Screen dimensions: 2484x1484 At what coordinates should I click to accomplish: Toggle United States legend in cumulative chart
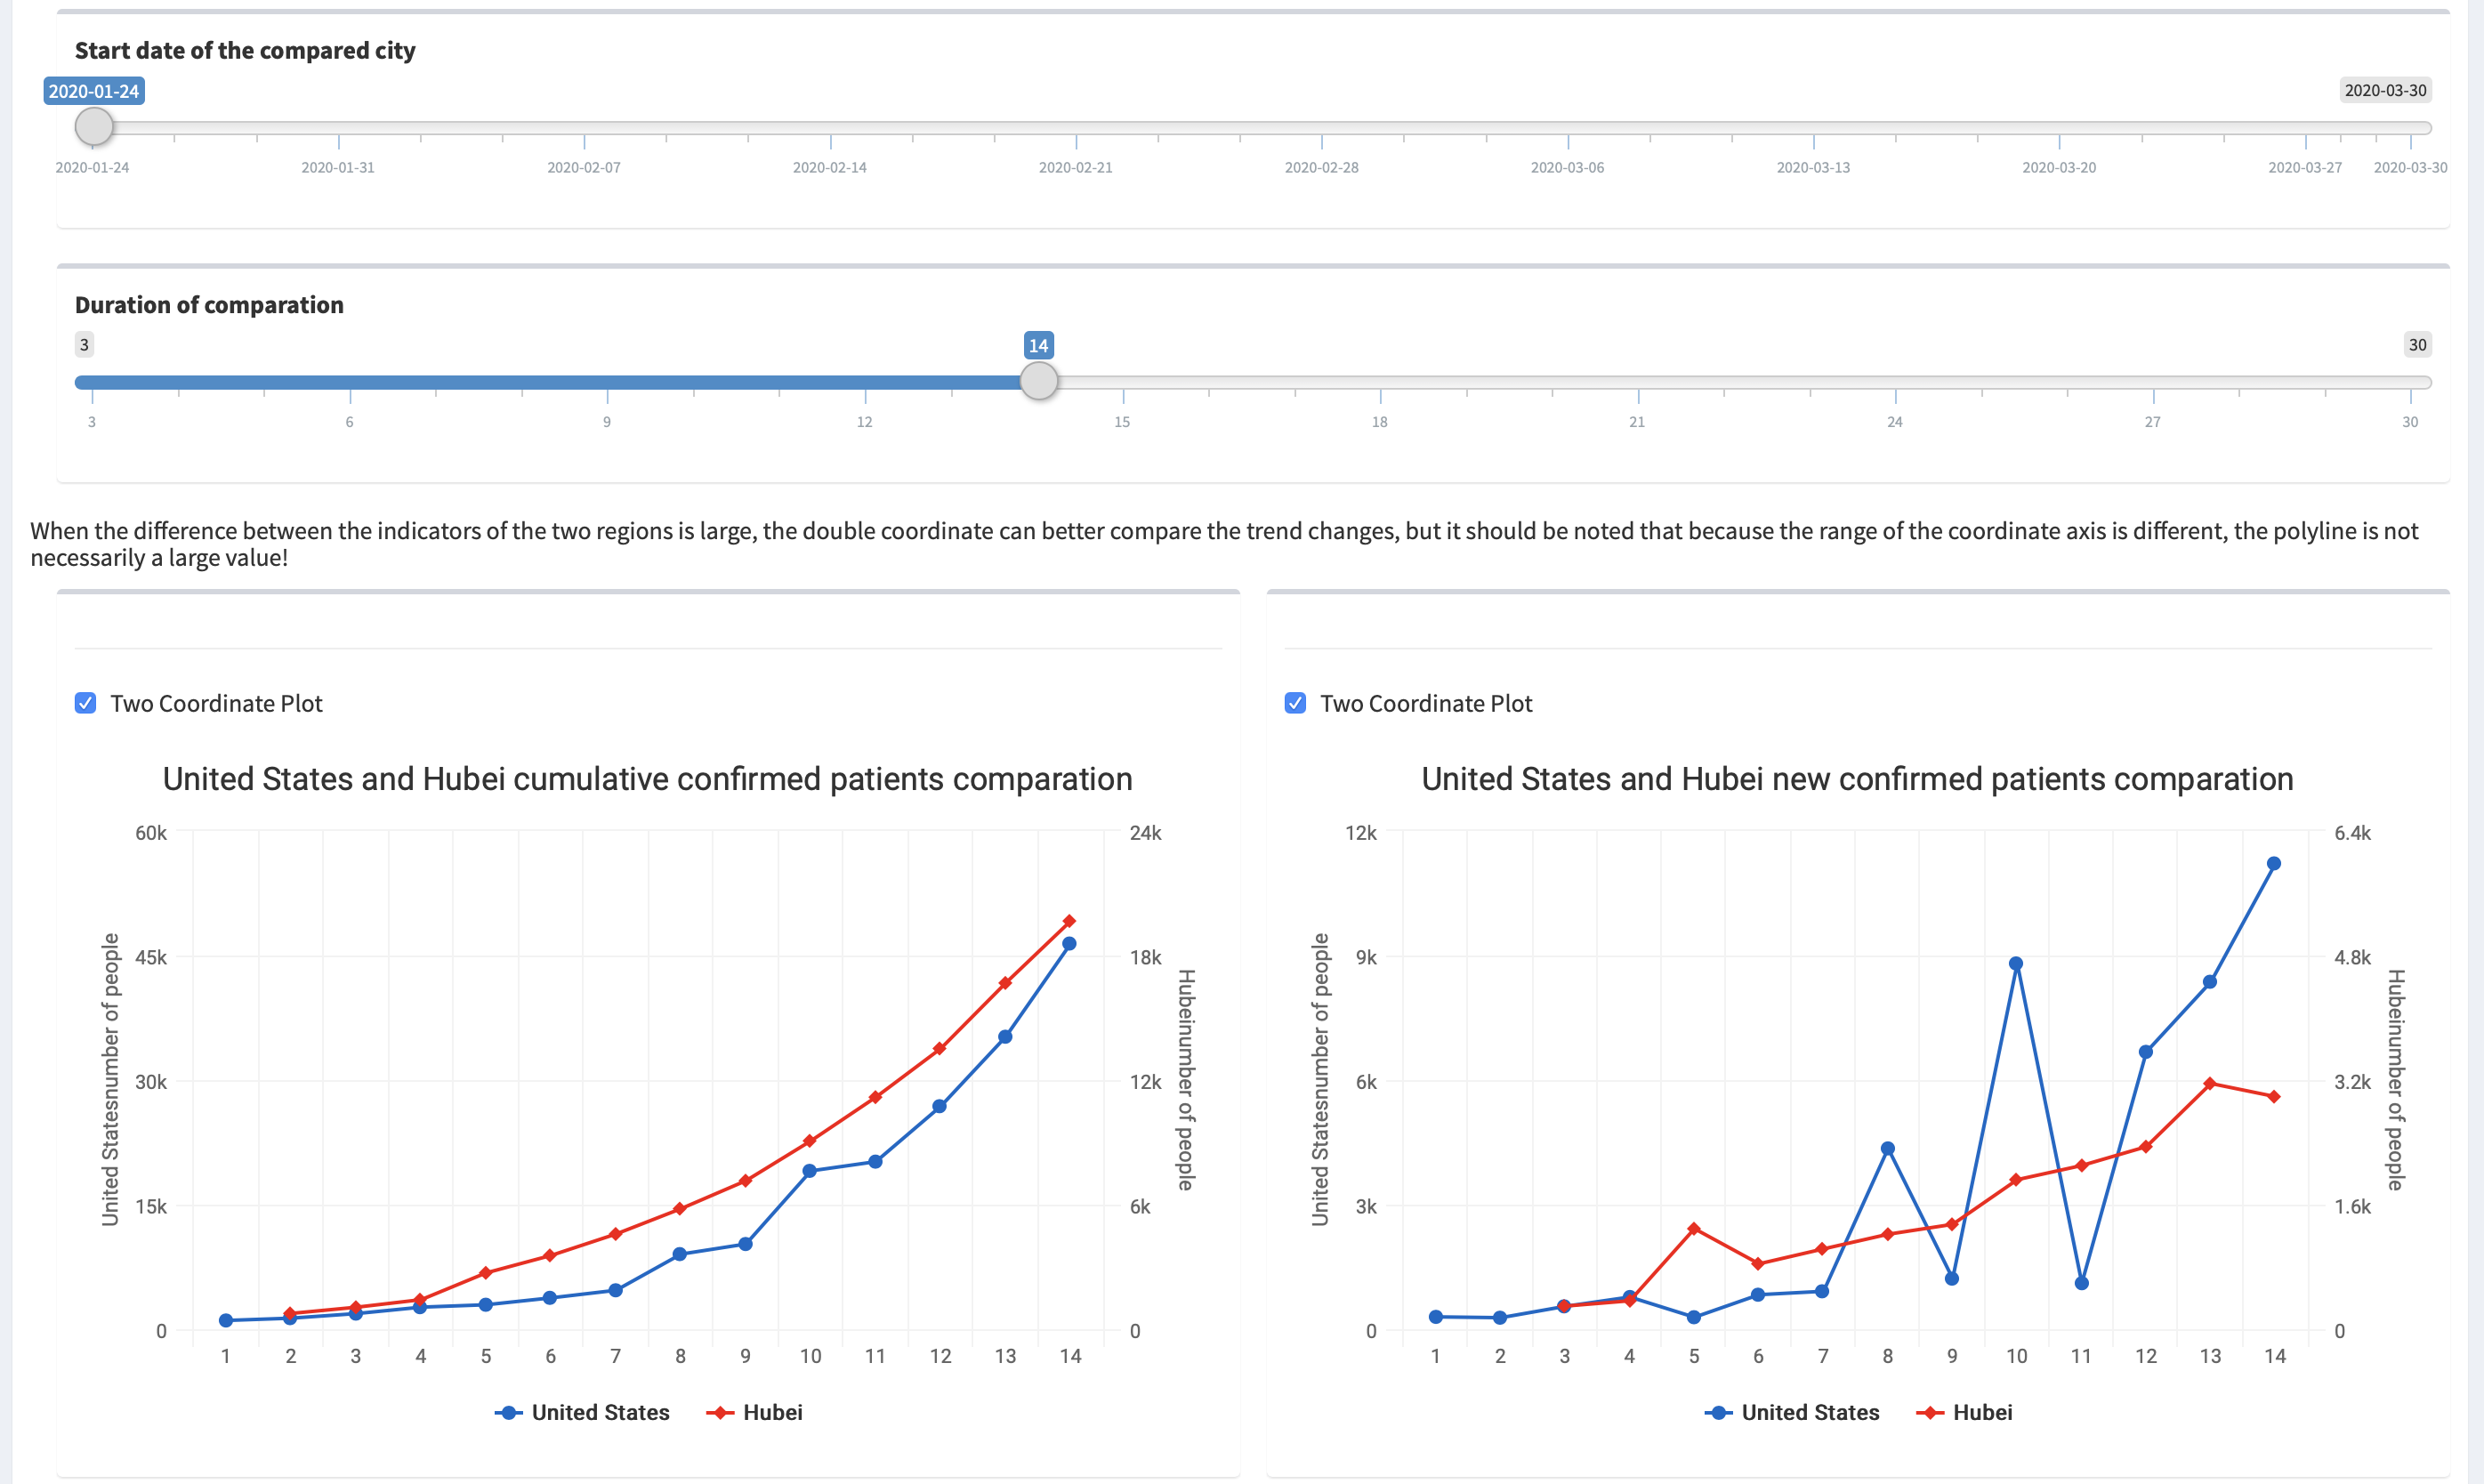coord(582,1412)
